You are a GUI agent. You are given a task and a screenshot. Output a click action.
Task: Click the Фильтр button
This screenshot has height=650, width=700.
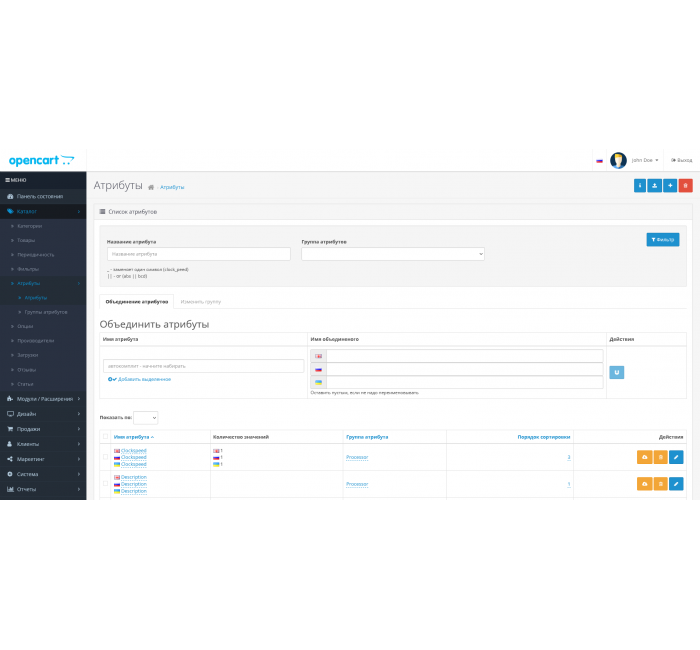point(663,240)
